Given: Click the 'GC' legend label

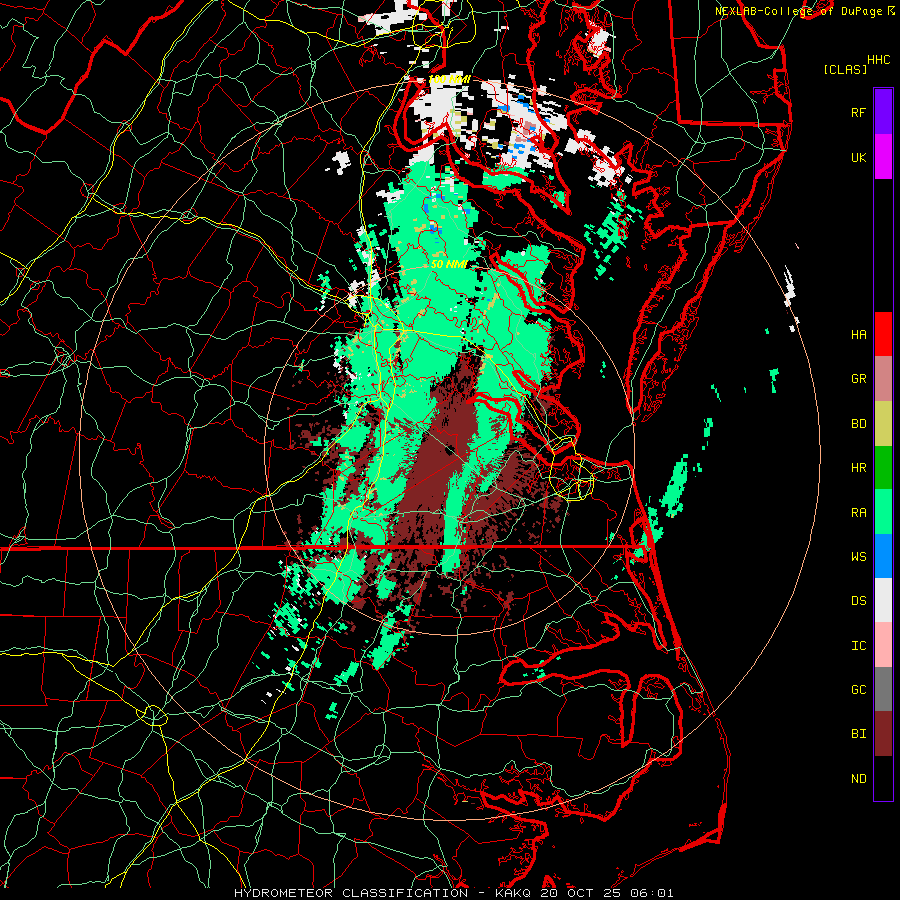Looking at the screenshot, I should 858,690.
